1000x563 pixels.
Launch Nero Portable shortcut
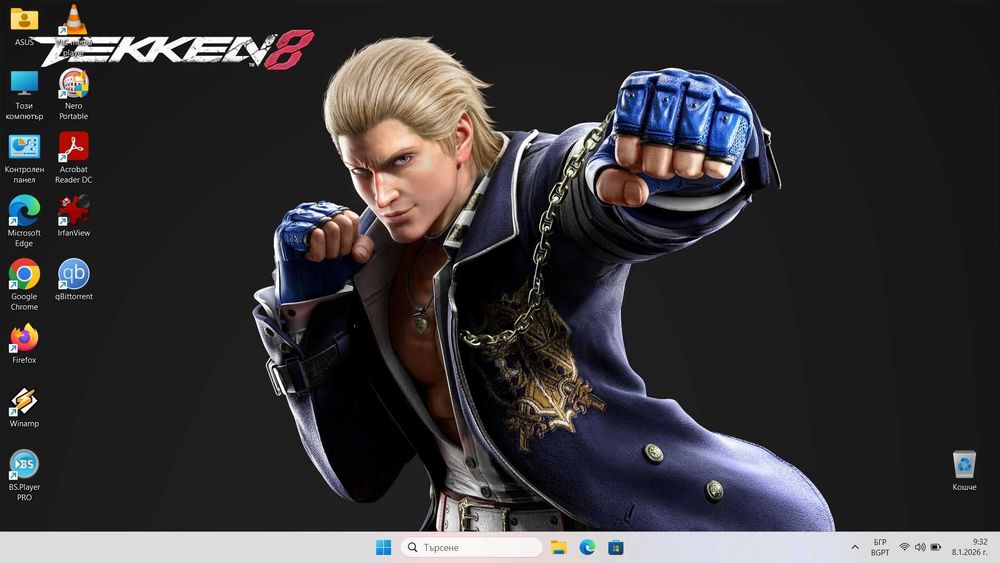click(73, 84)
